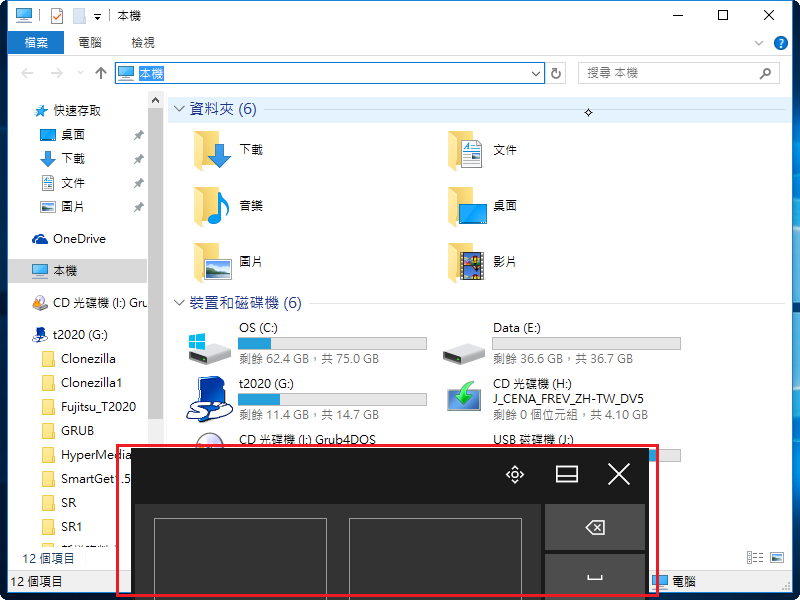Click the move icon on handwriting panel
Screen dimensions: 800x600
(x=515, y=475)
